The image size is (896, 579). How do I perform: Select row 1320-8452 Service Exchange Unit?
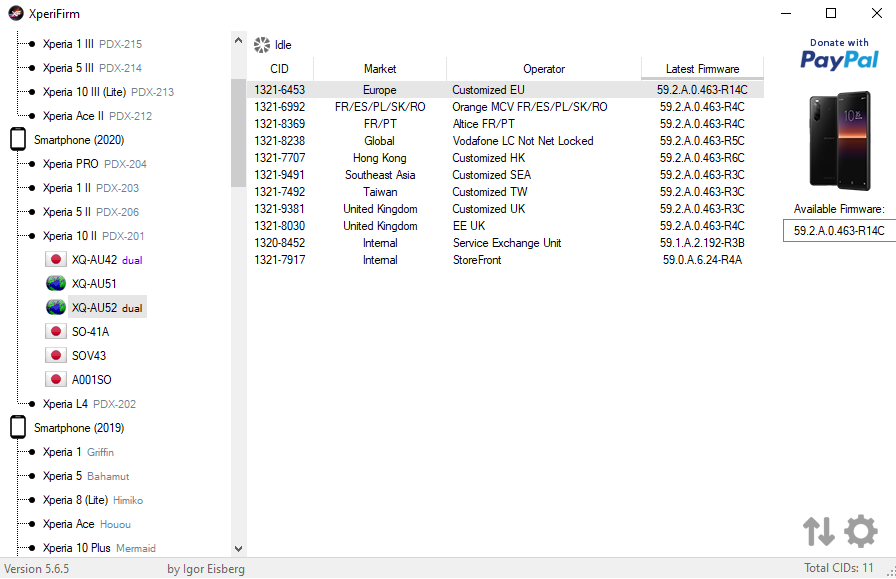(505, 243)
